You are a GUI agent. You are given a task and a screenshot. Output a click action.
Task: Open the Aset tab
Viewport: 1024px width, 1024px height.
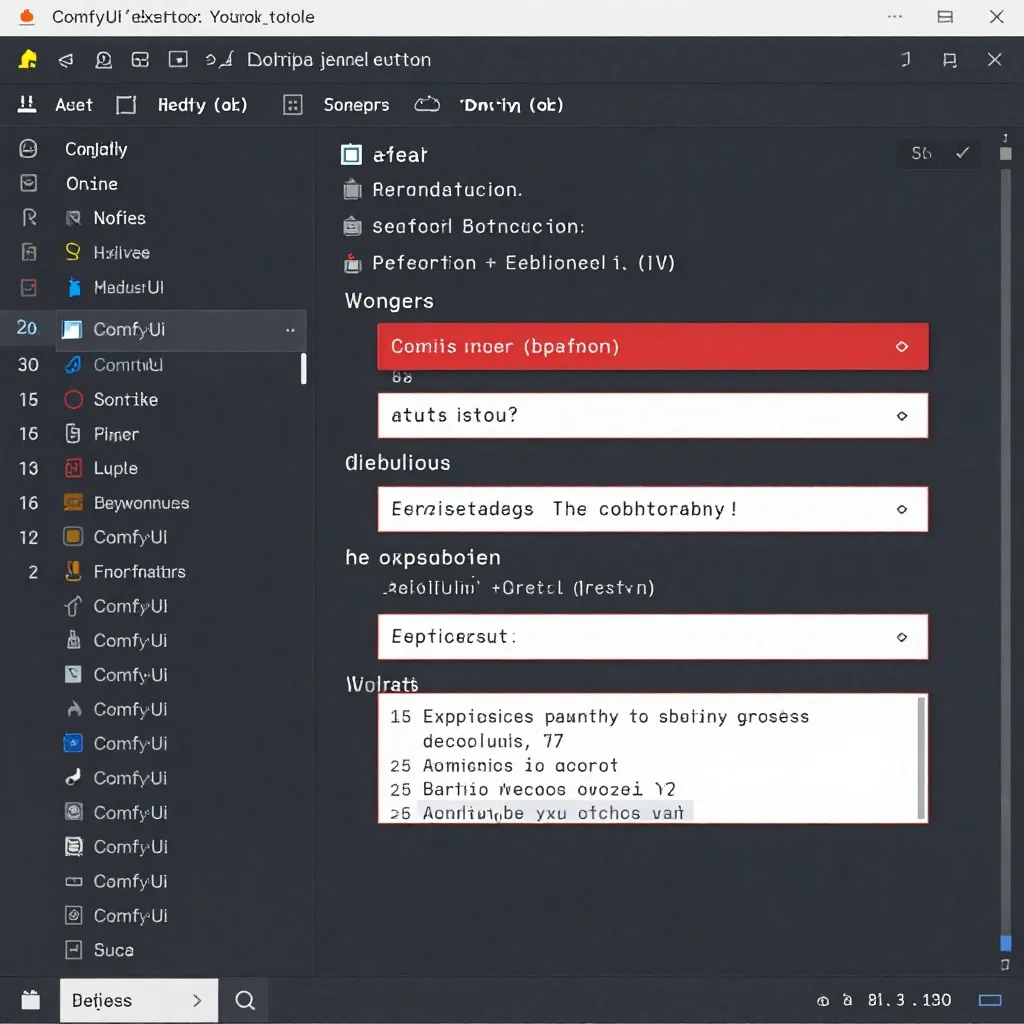pyautogui.click(x=73, y=105)
